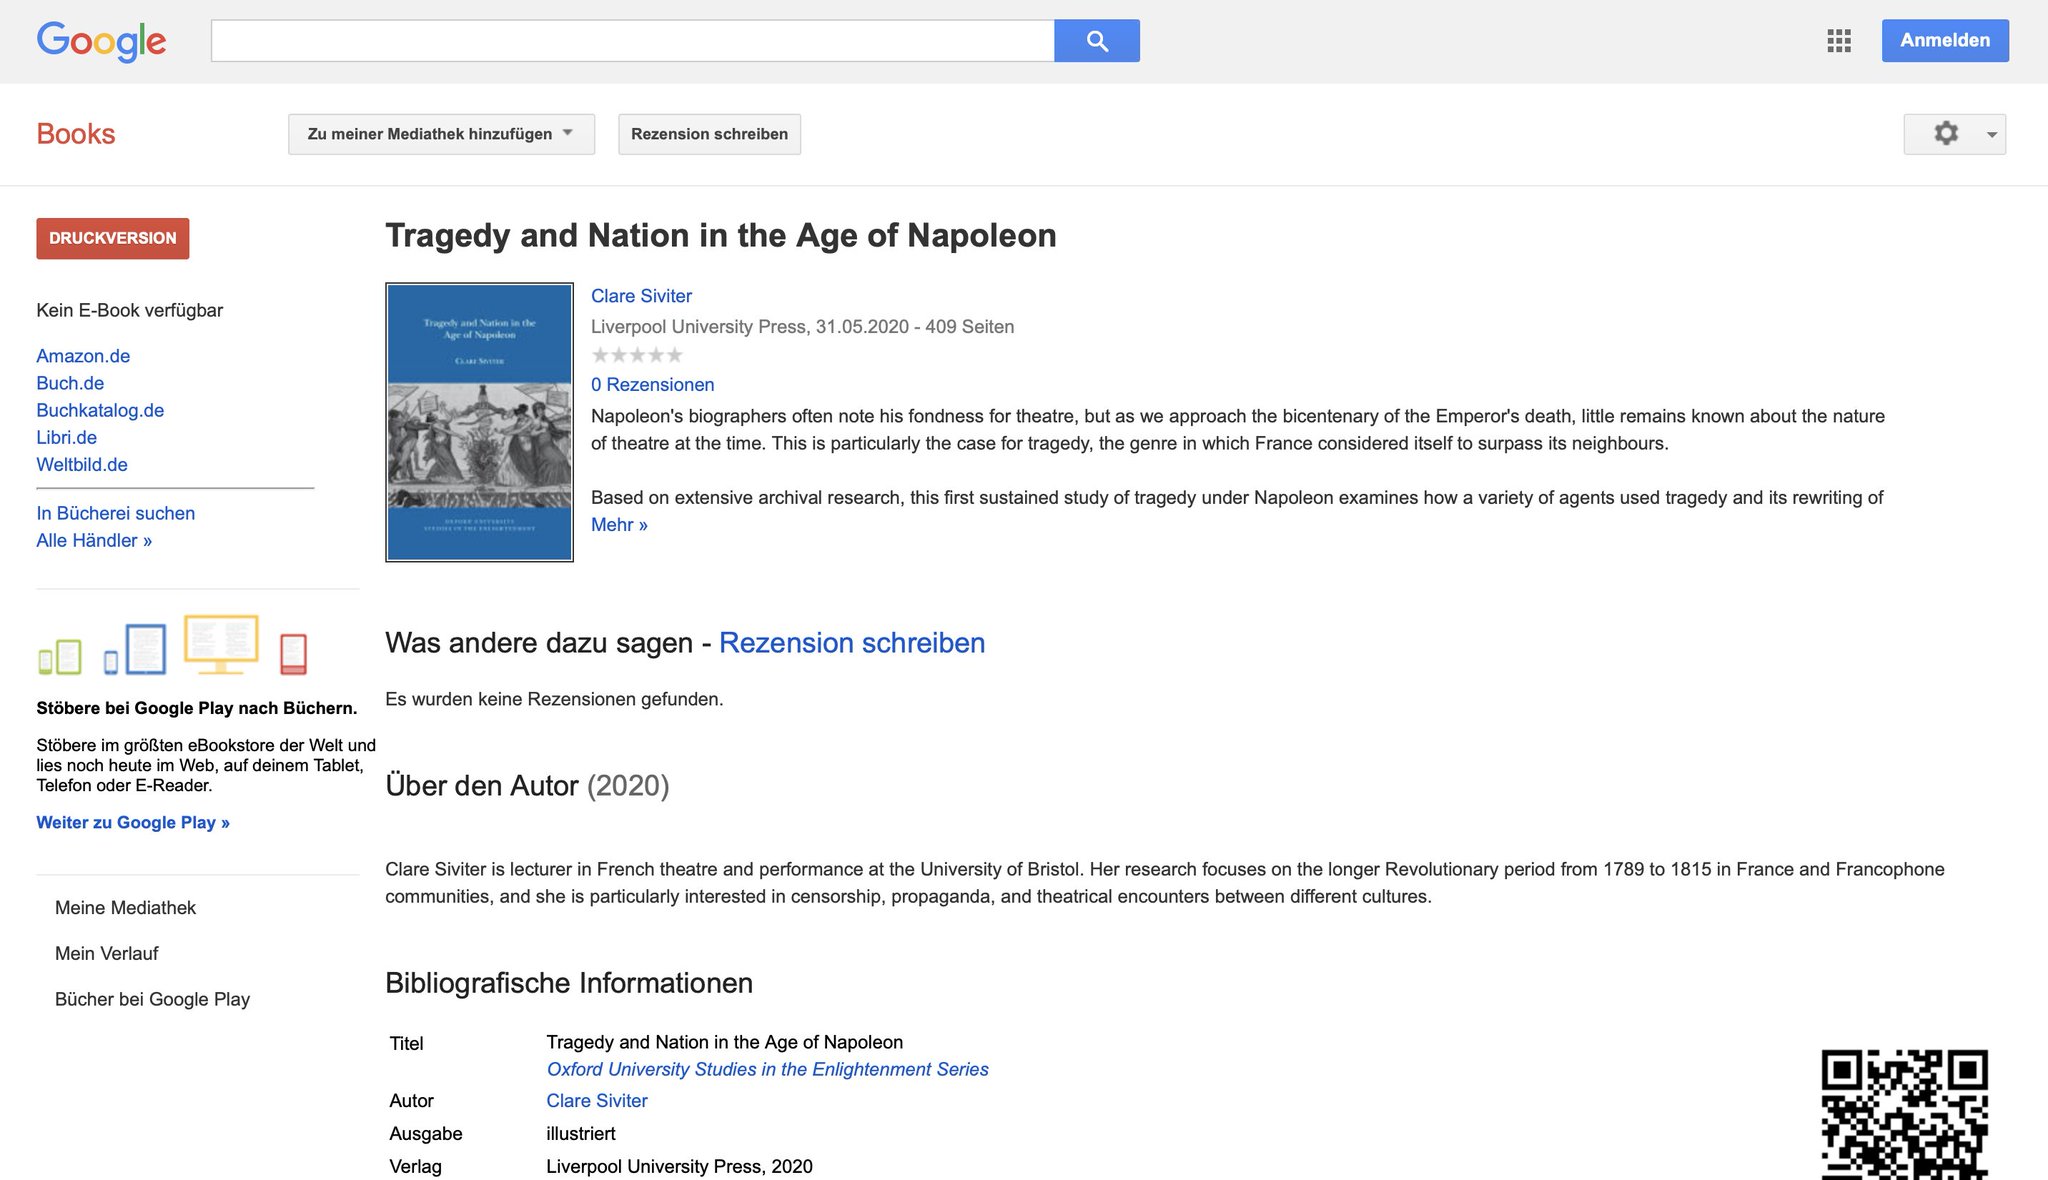The height and width of the screenshot is (1180, 2048).
Task: Open the book cover thumbnail
Action: coord(479,422)
